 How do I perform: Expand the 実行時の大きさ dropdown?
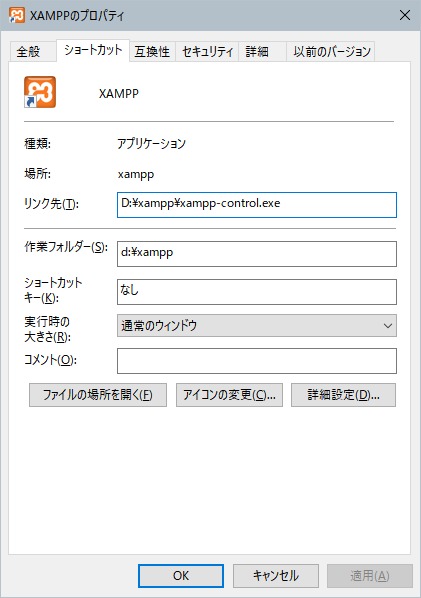click(257, 325)
